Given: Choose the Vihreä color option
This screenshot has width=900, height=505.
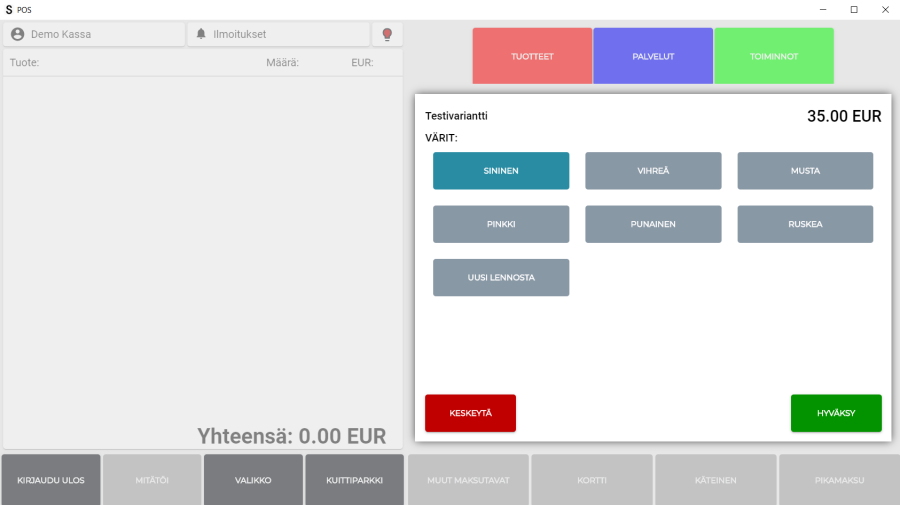Looking at the screenshot, I should point(653,171).
